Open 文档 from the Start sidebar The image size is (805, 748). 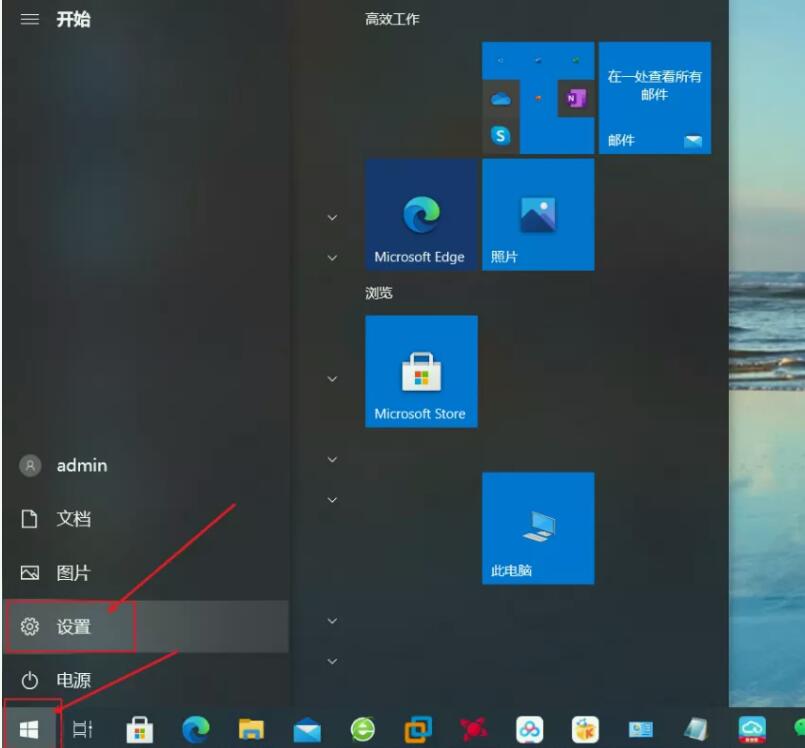(146, 519)
